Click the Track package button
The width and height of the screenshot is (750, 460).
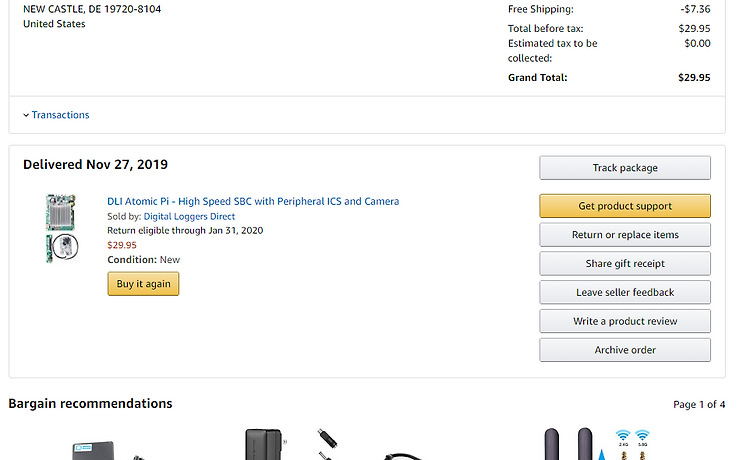pos(625,168)
